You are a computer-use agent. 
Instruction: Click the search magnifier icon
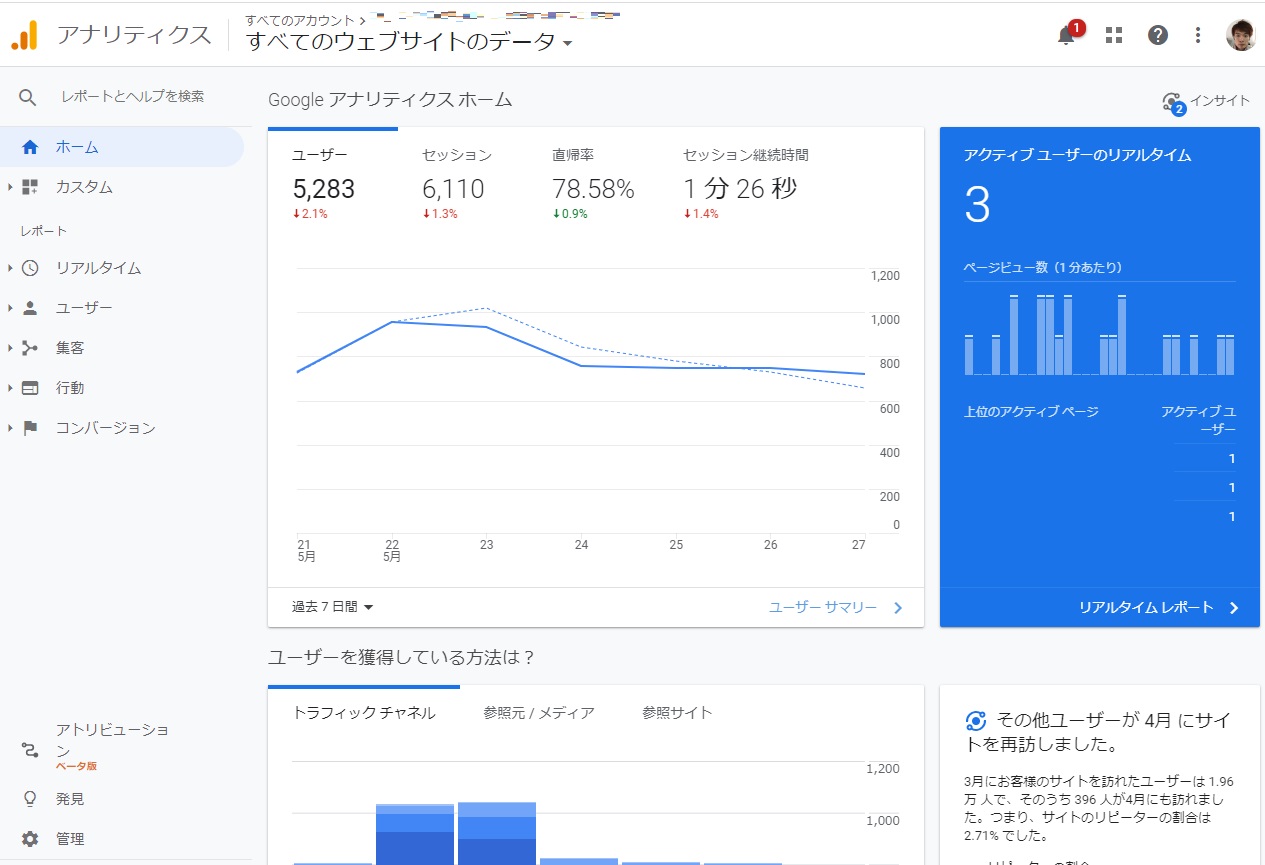click(28, 97)
